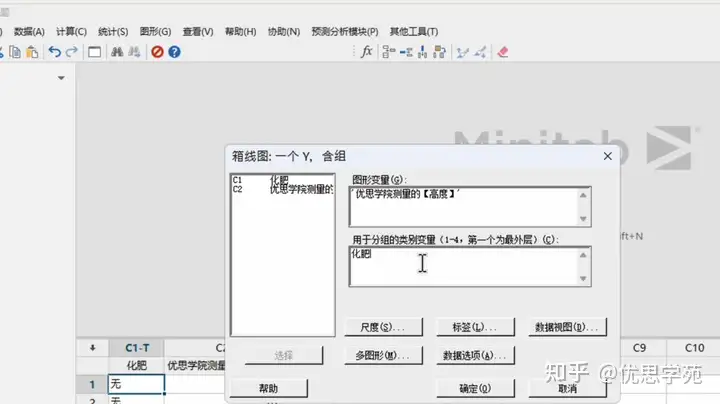
Task: Click the blank window rectangle toolbar icon
Action: (95, 52)
